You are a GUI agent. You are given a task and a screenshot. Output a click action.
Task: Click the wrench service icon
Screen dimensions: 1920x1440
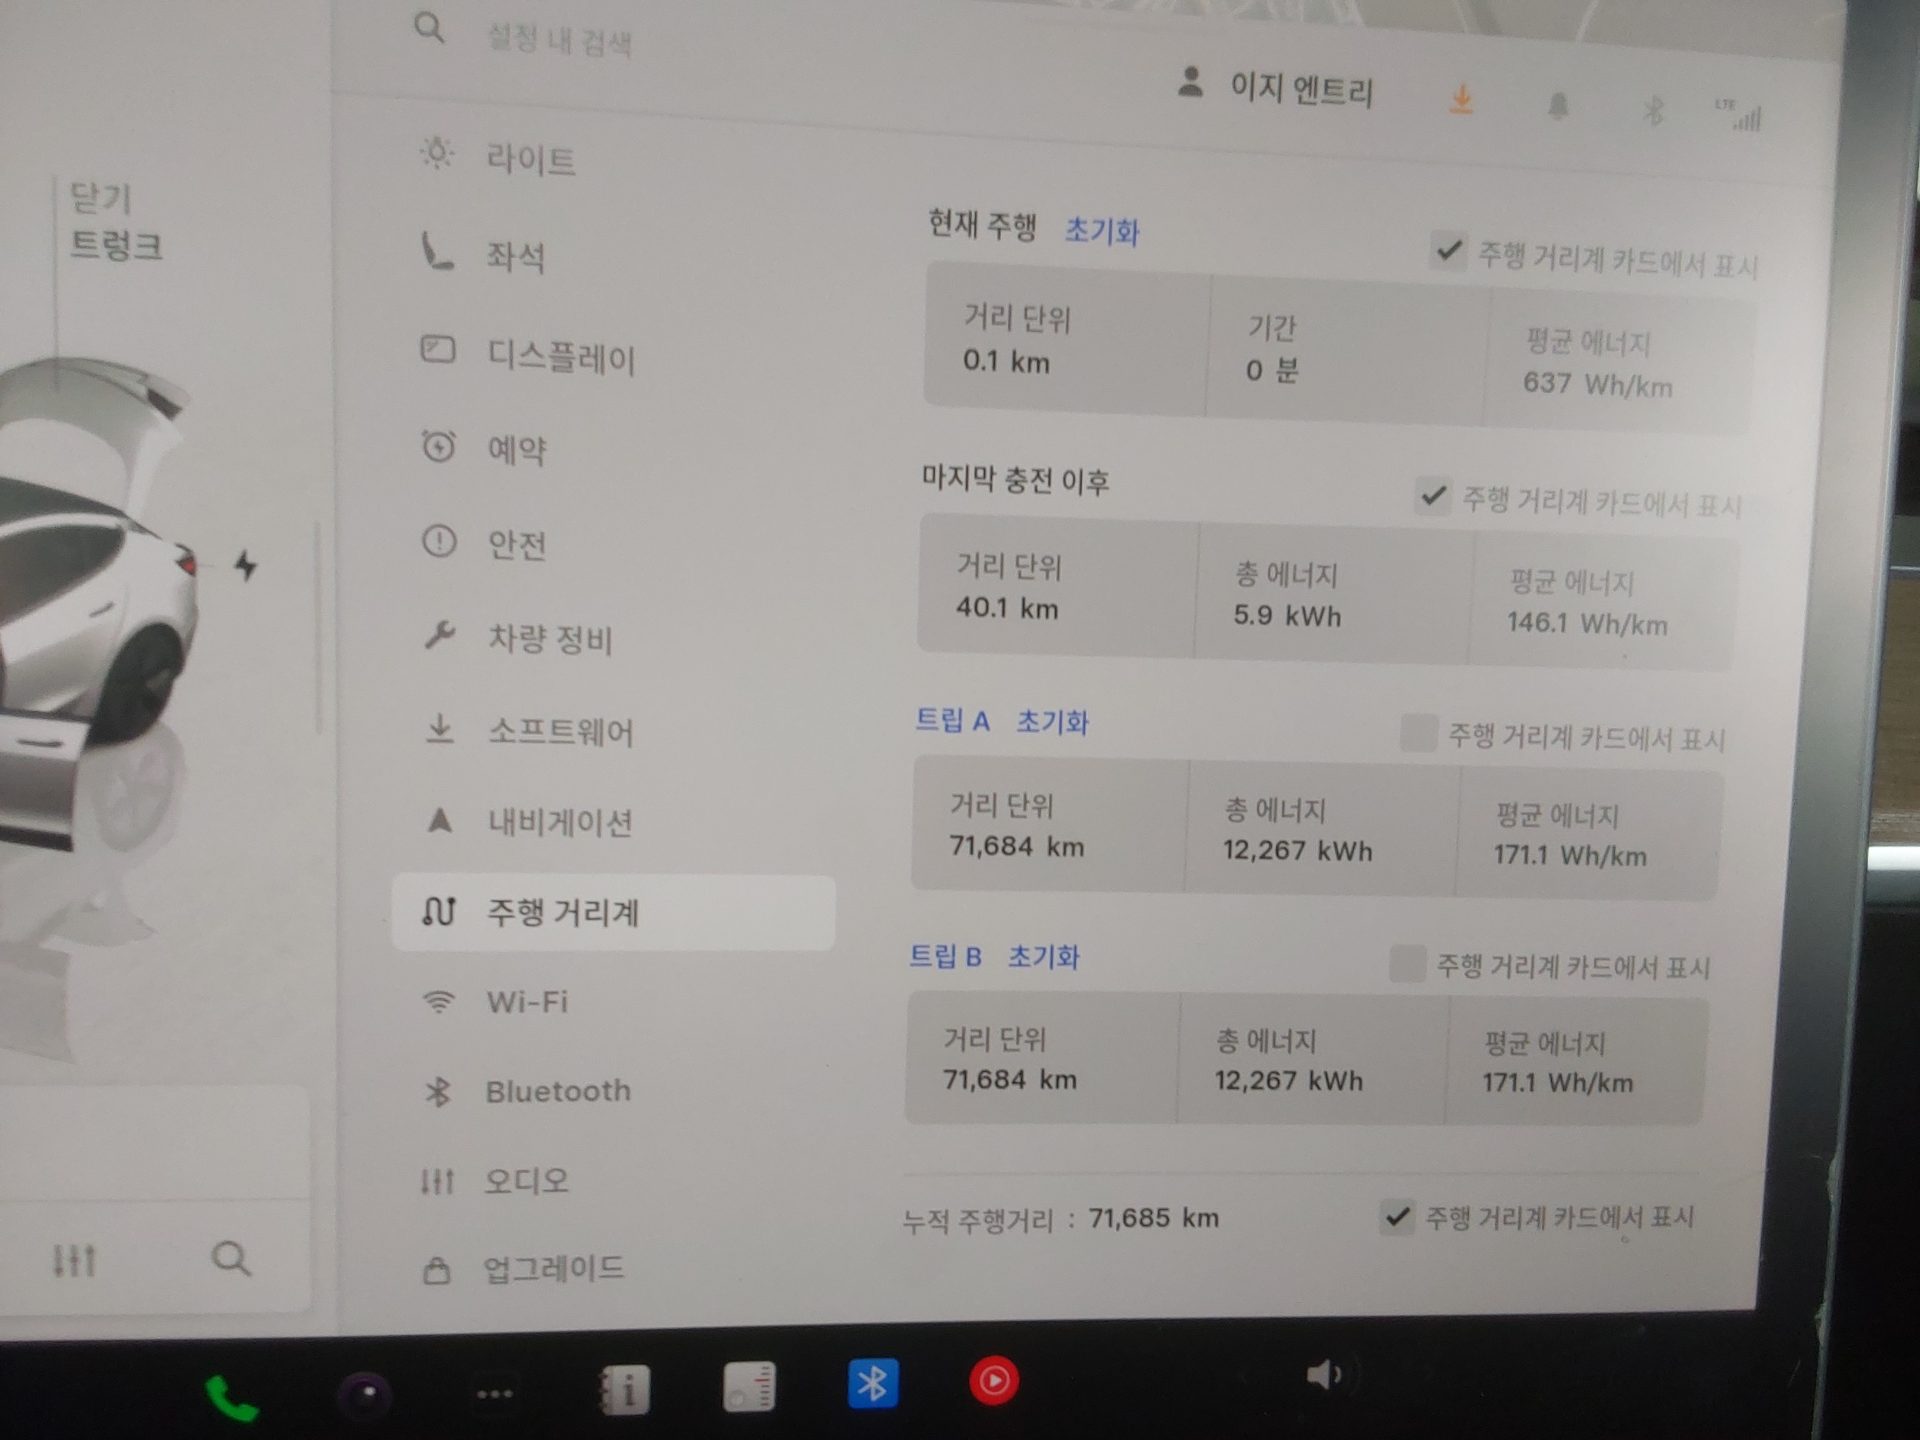pos(439,635)
